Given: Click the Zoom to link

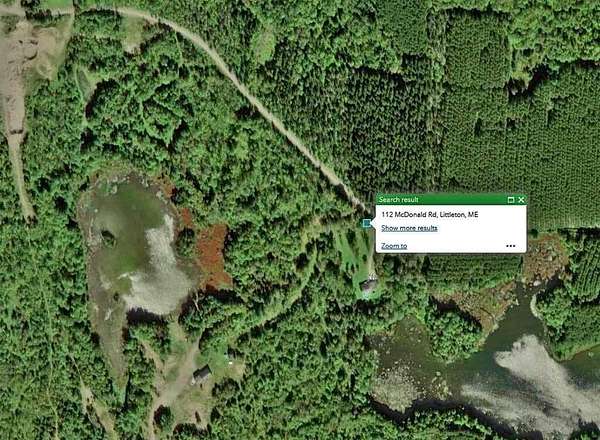Looking at the screenshot, I should [x=394, y=246].
